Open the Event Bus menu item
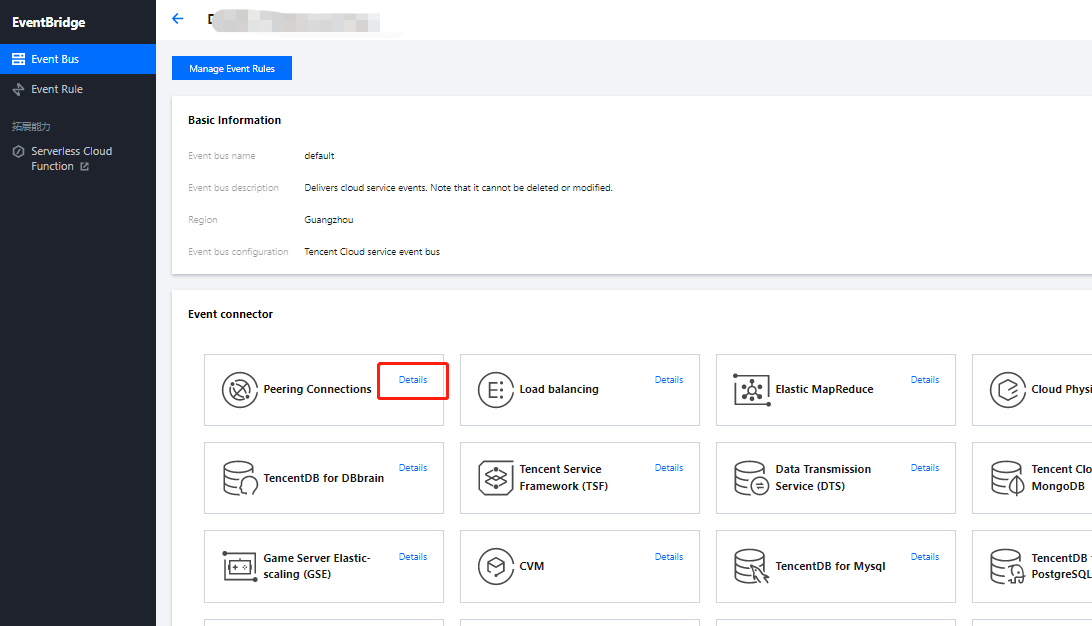The width and height of the screenshot is (1092, 626). pos(55,59)
